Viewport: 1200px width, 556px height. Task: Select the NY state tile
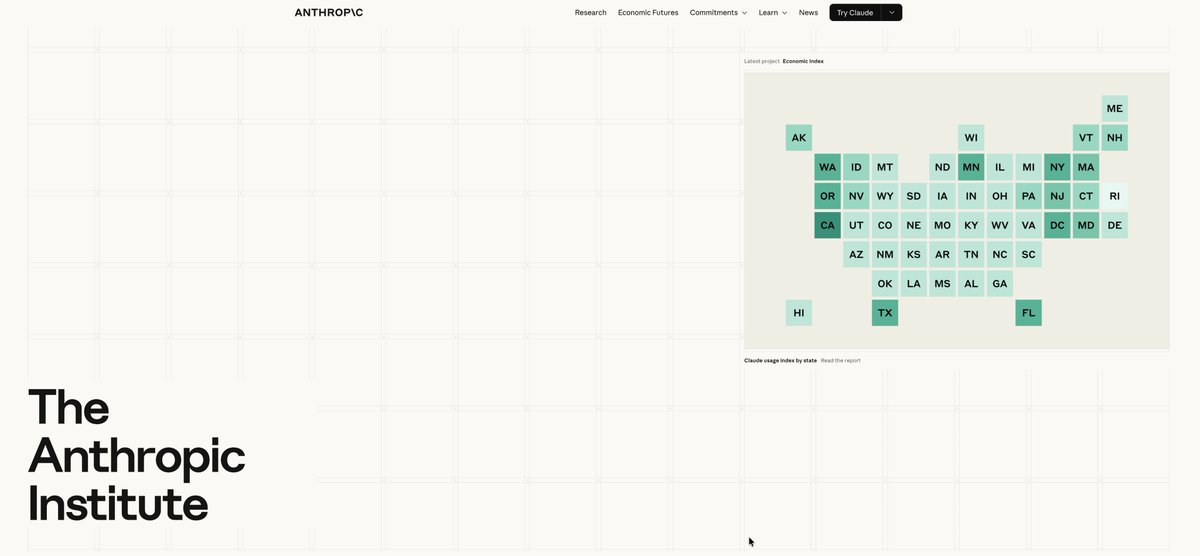pos(1057,167)
